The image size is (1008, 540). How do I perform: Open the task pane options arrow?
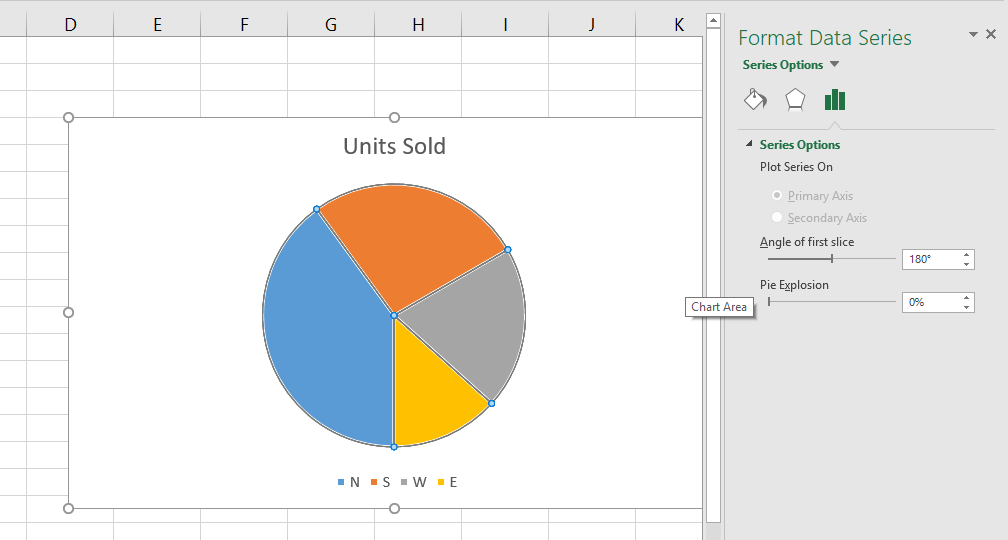pyautogui.click(x=973, y=34)
